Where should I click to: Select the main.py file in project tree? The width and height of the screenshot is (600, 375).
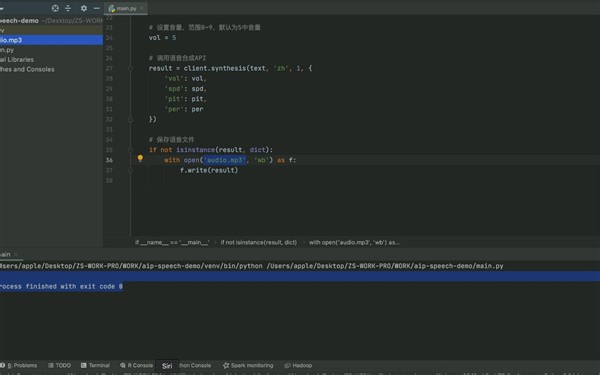coord(51,50)
